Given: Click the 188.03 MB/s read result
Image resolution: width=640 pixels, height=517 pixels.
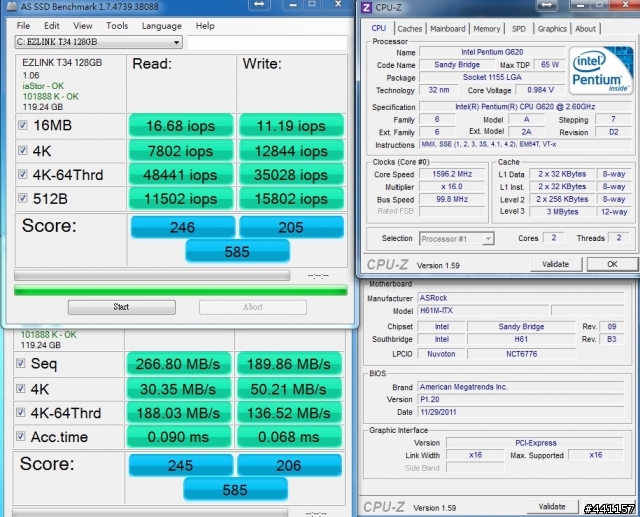Looking at the screenshot, I should click(179, 413).
